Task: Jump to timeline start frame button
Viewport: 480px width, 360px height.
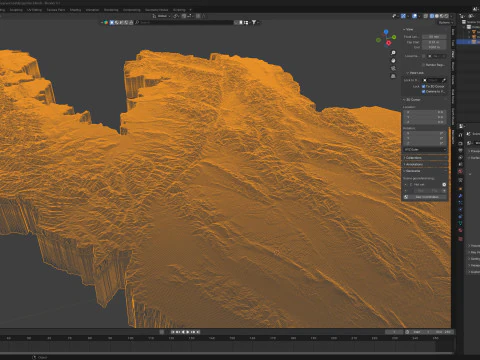Action: coord(173,332)
